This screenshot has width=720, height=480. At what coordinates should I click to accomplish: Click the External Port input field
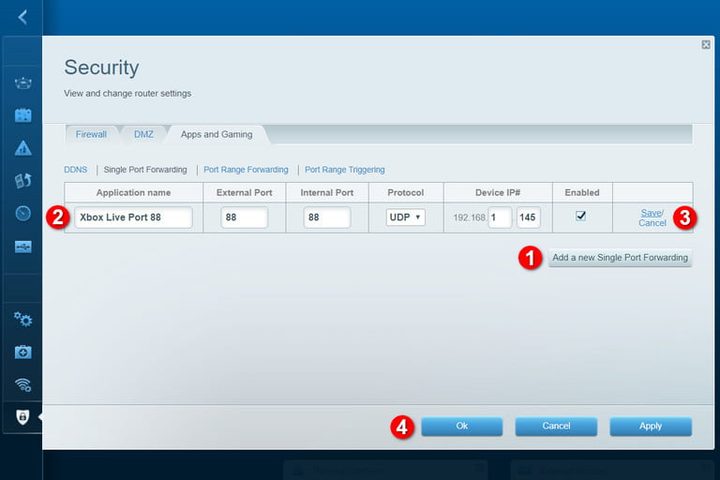[244, 217]
